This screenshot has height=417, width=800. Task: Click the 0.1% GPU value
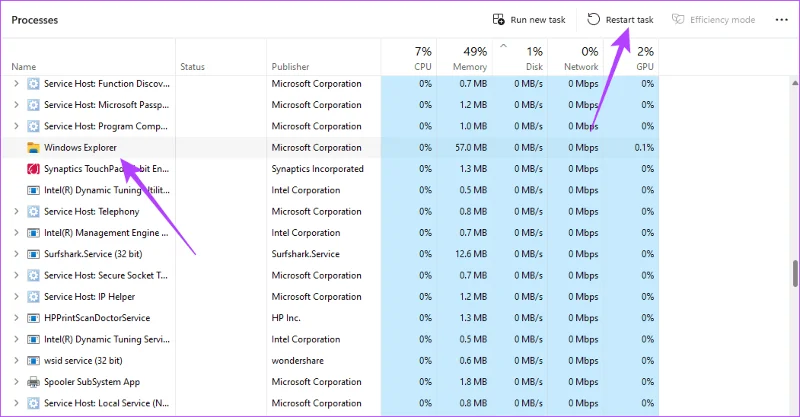point(644,148)
